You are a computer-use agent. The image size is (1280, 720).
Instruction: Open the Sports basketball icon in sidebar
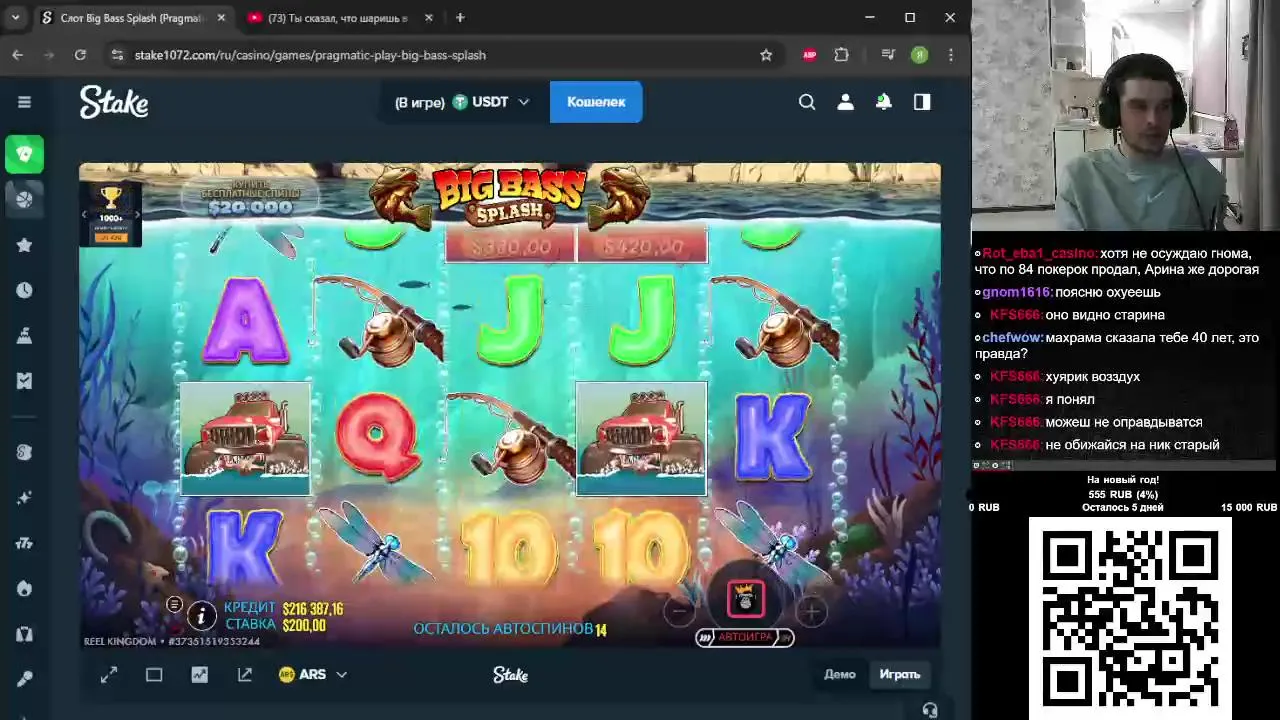[24, 199]
